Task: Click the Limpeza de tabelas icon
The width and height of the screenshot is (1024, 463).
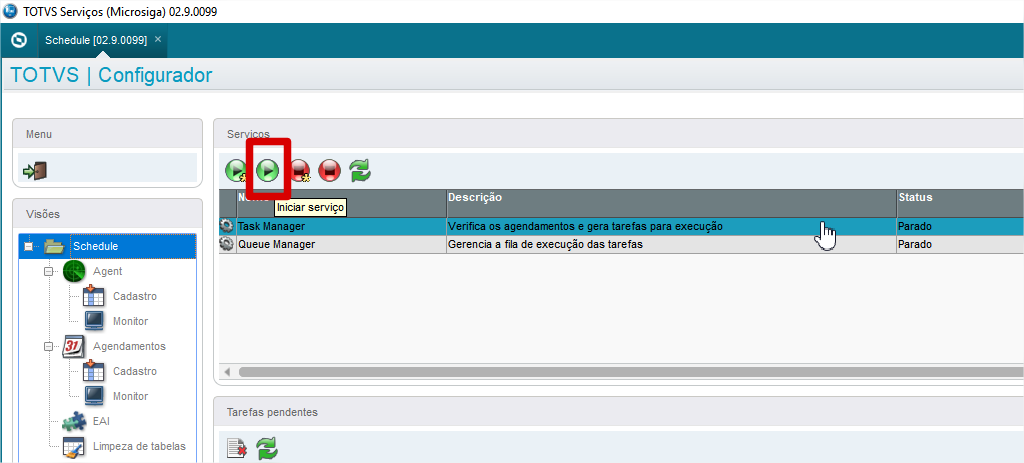Action: pyautogui.click(x=74, y=447)
